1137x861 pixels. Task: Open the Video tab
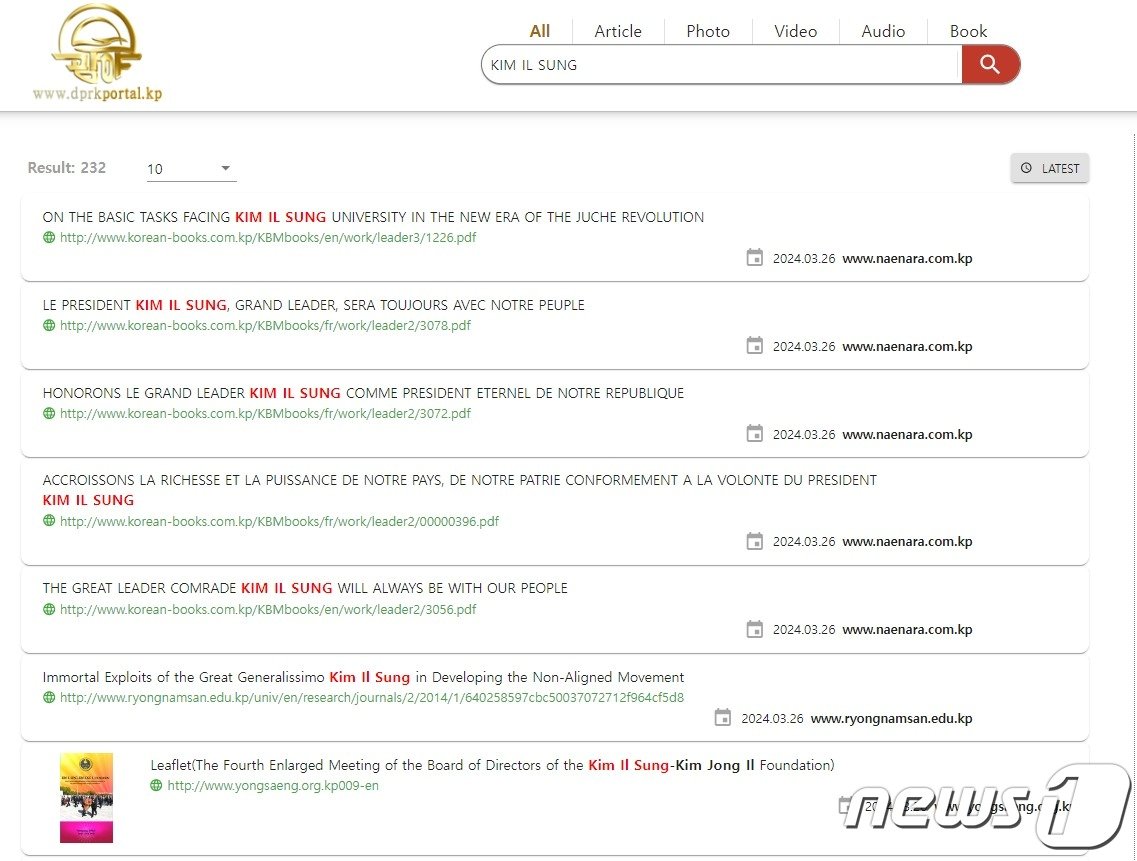(x=795, y=31)
